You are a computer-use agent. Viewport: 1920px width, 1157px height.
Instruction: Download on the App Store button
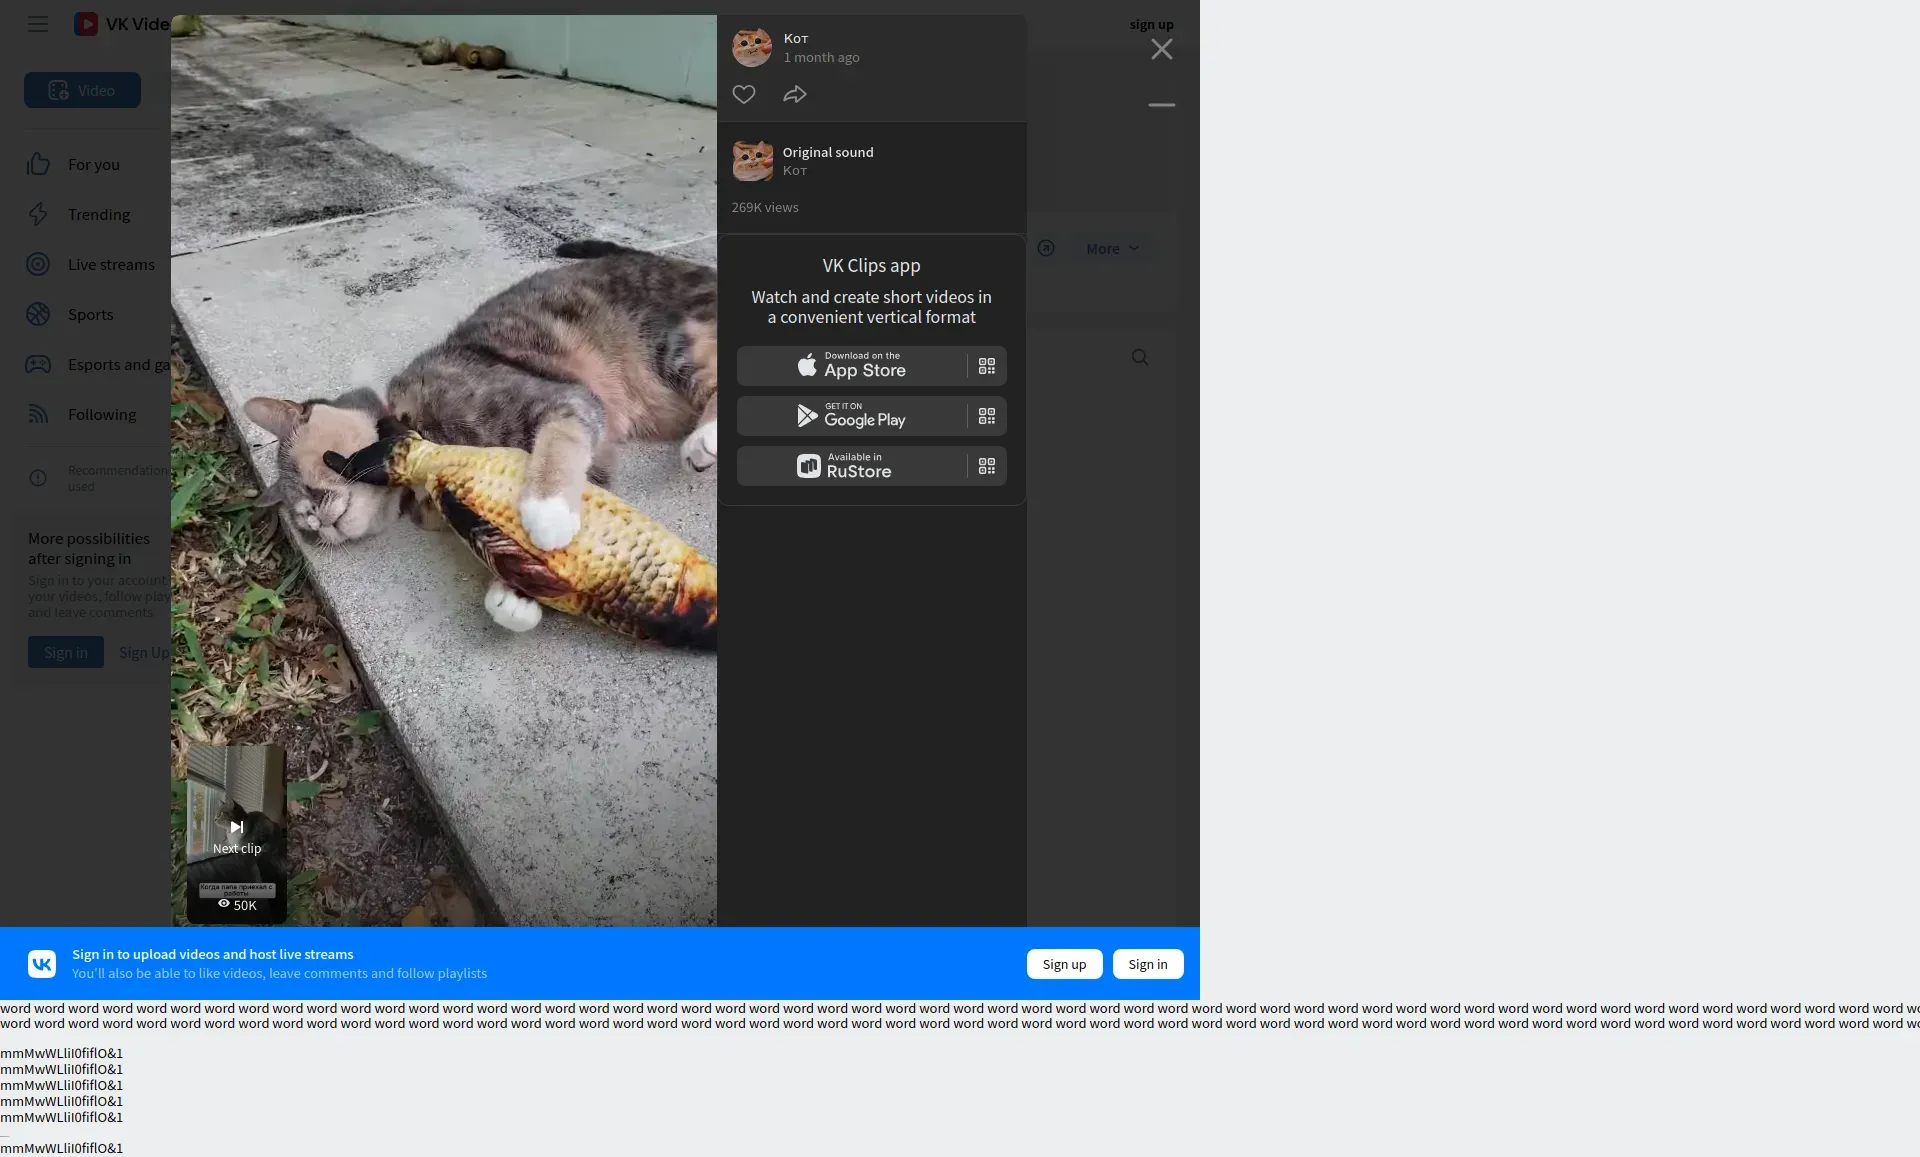(852, 367)
